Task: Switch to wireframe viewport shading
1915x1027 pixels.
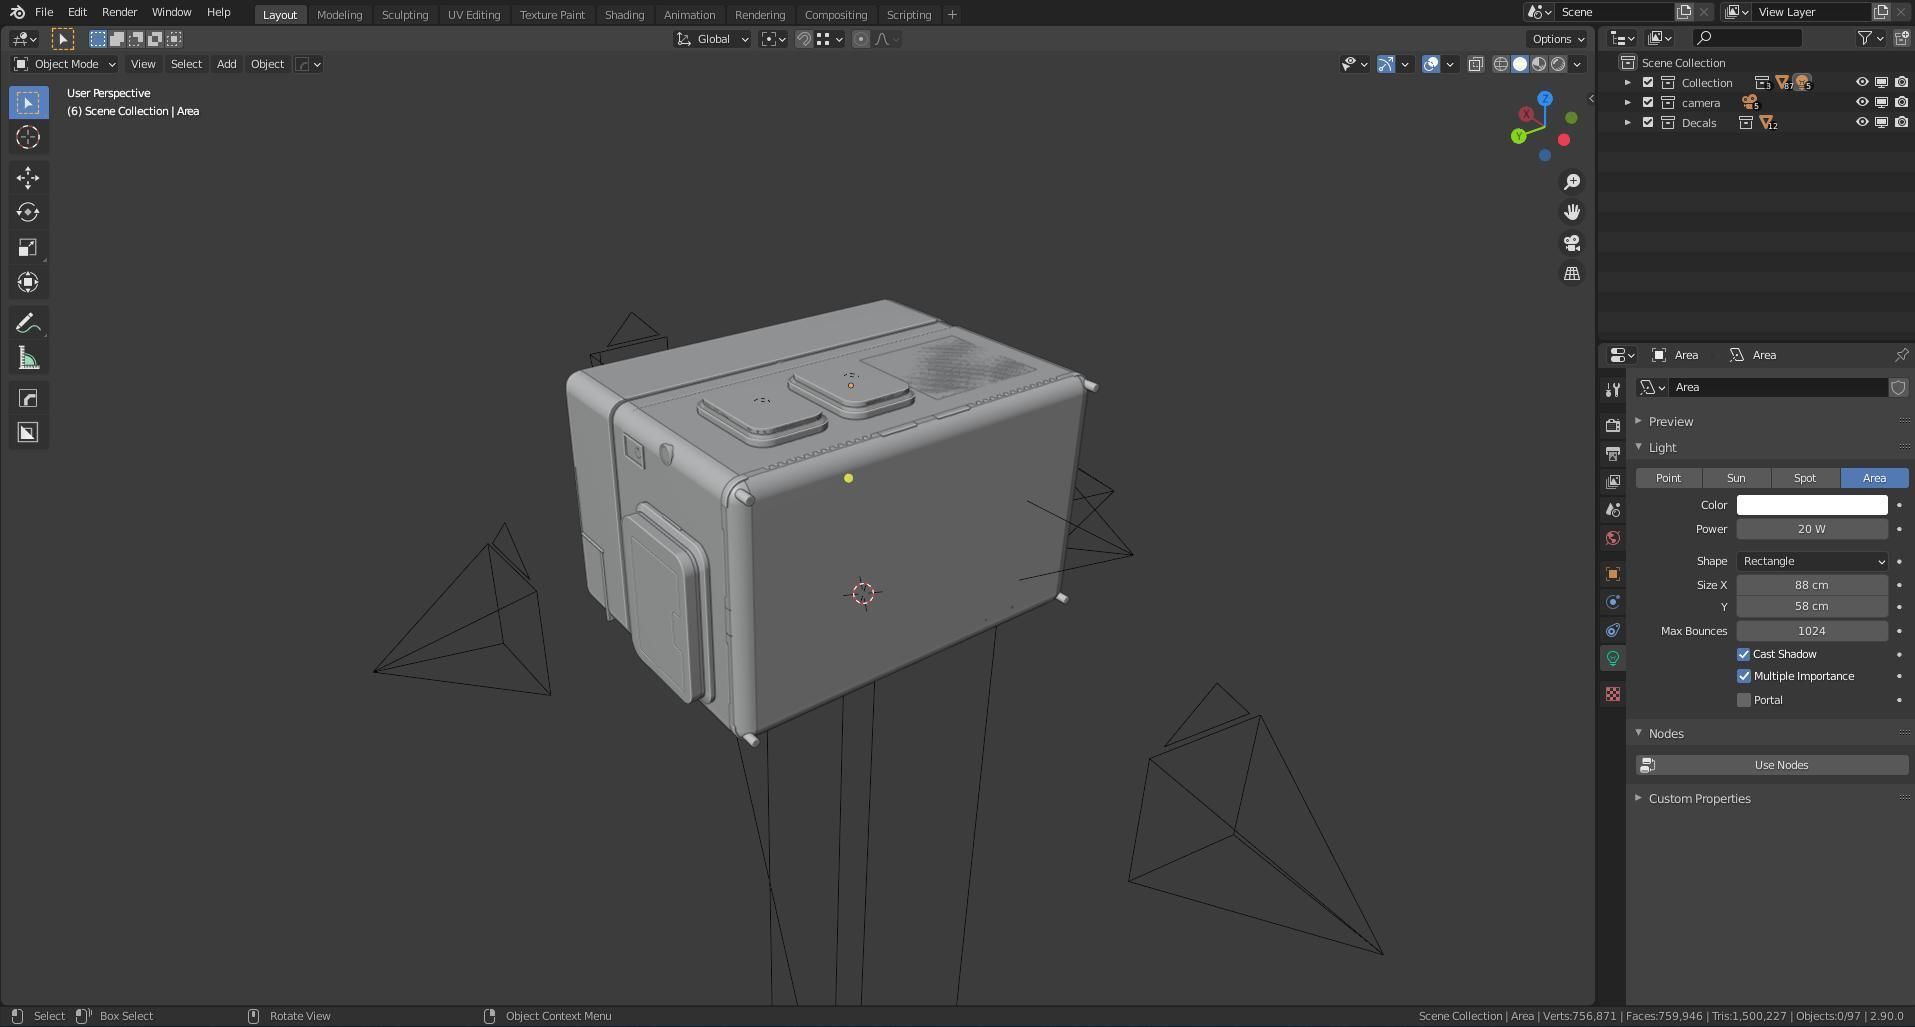Action: (x=1501, y=64)
